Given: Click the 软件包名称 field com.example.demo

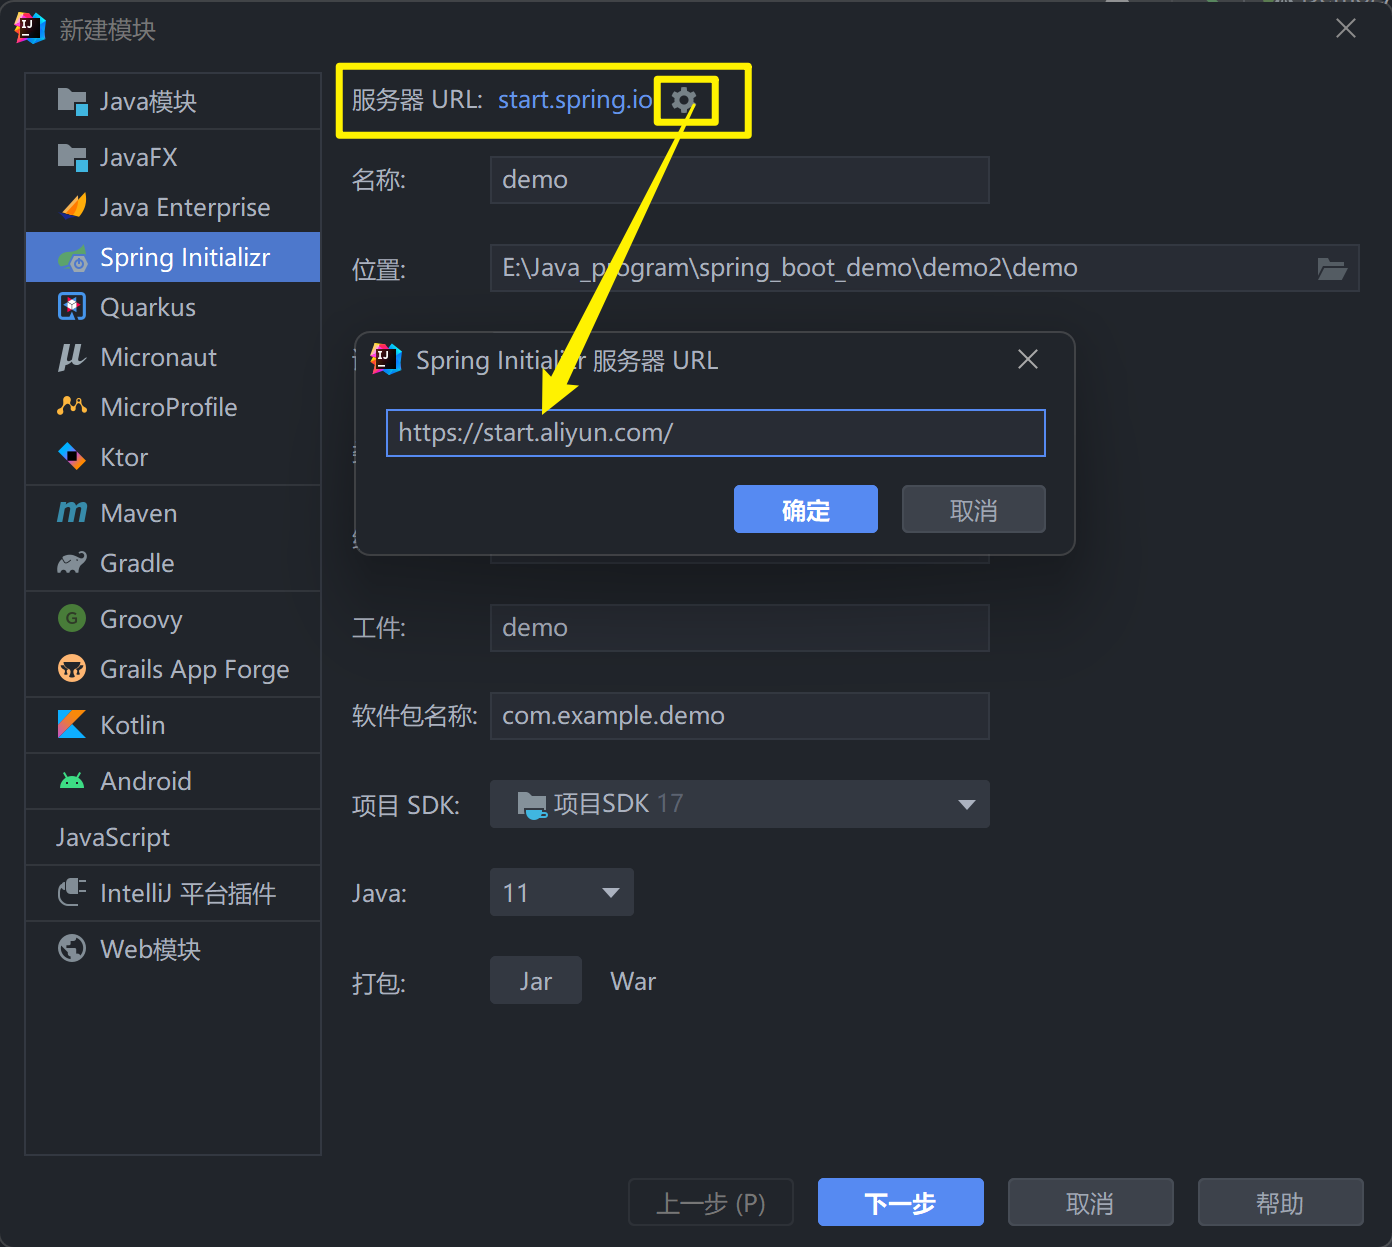Looking at the screenshot, I should click(739, 716).
